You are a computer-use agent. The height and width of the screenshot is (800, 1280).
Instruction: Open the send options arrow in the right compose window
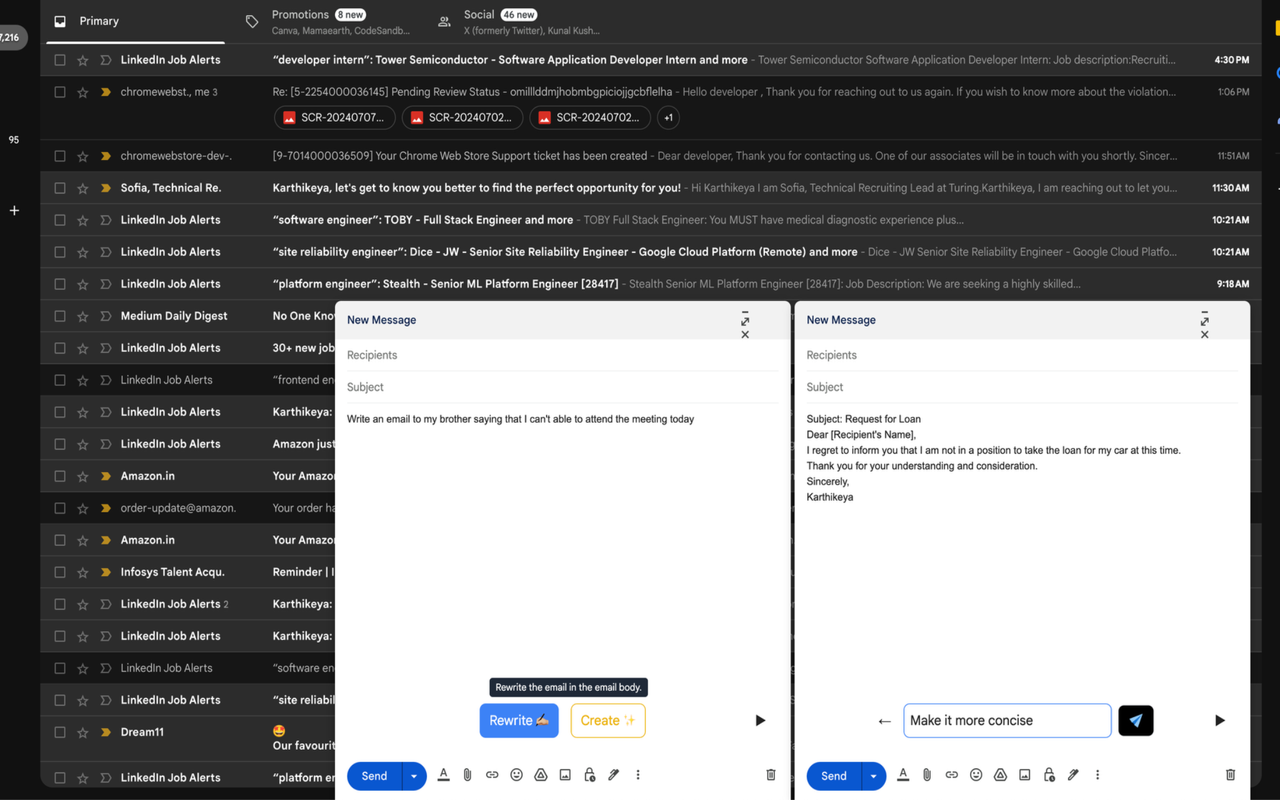pyautogui.click(x=873, y=776)
